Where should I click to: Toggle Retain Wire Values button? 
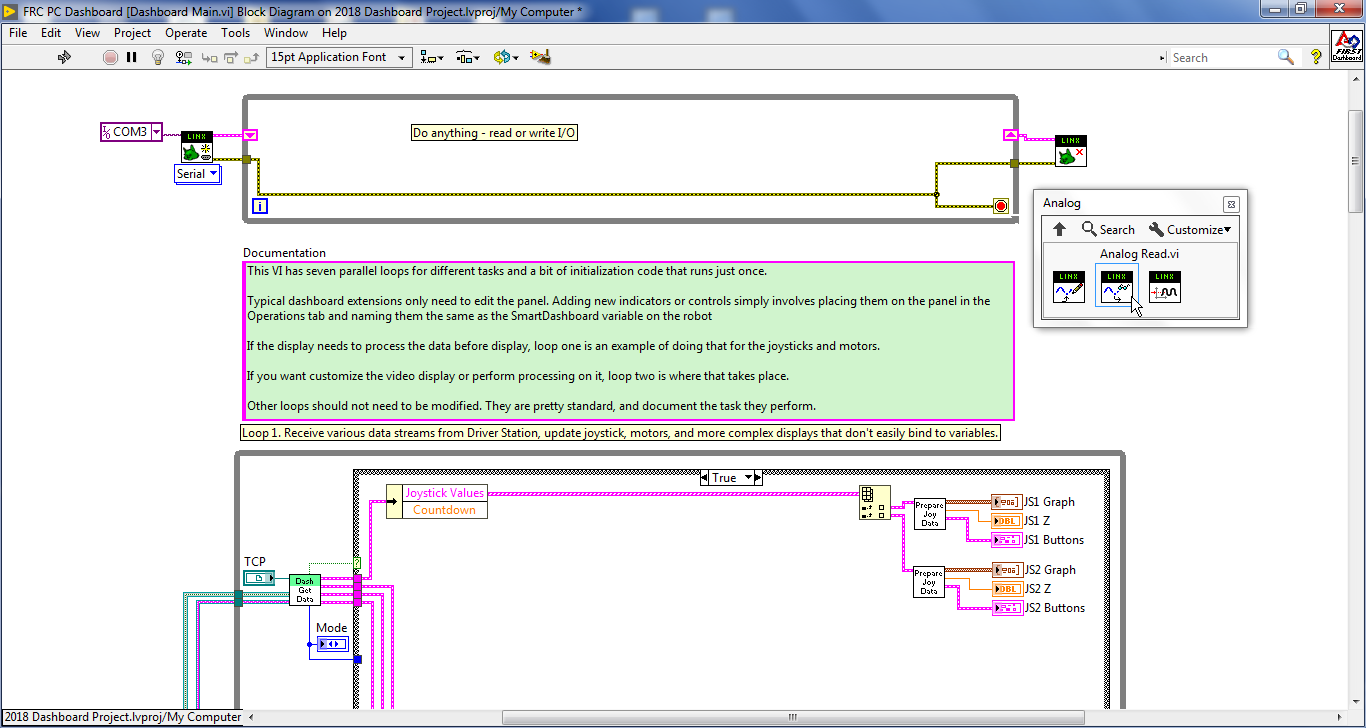pos(186,57)
